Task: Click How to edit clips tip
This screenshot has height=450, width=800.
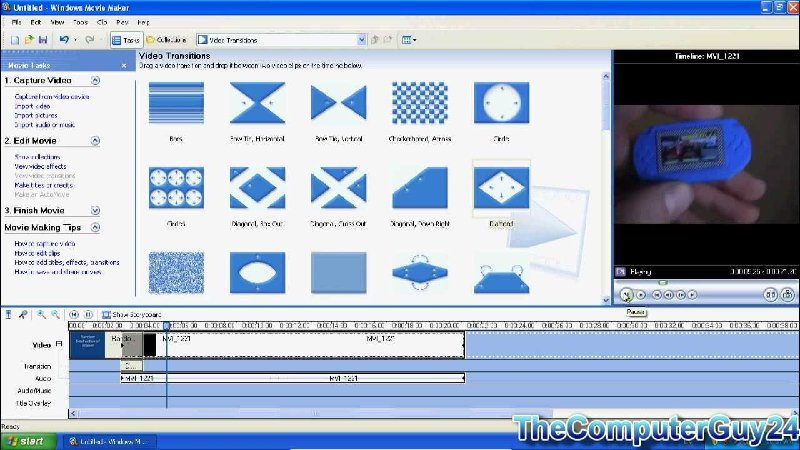Action: click(37, 253)
